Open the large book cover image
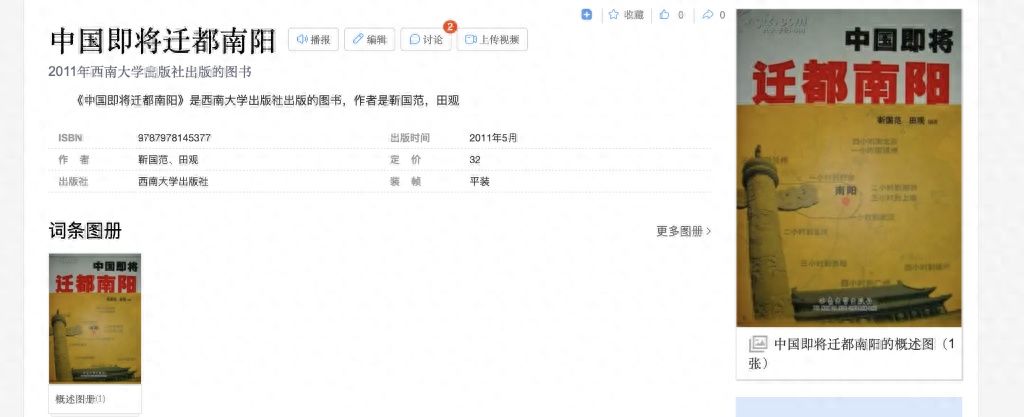The image size is (1024, 417). [849, 168]
